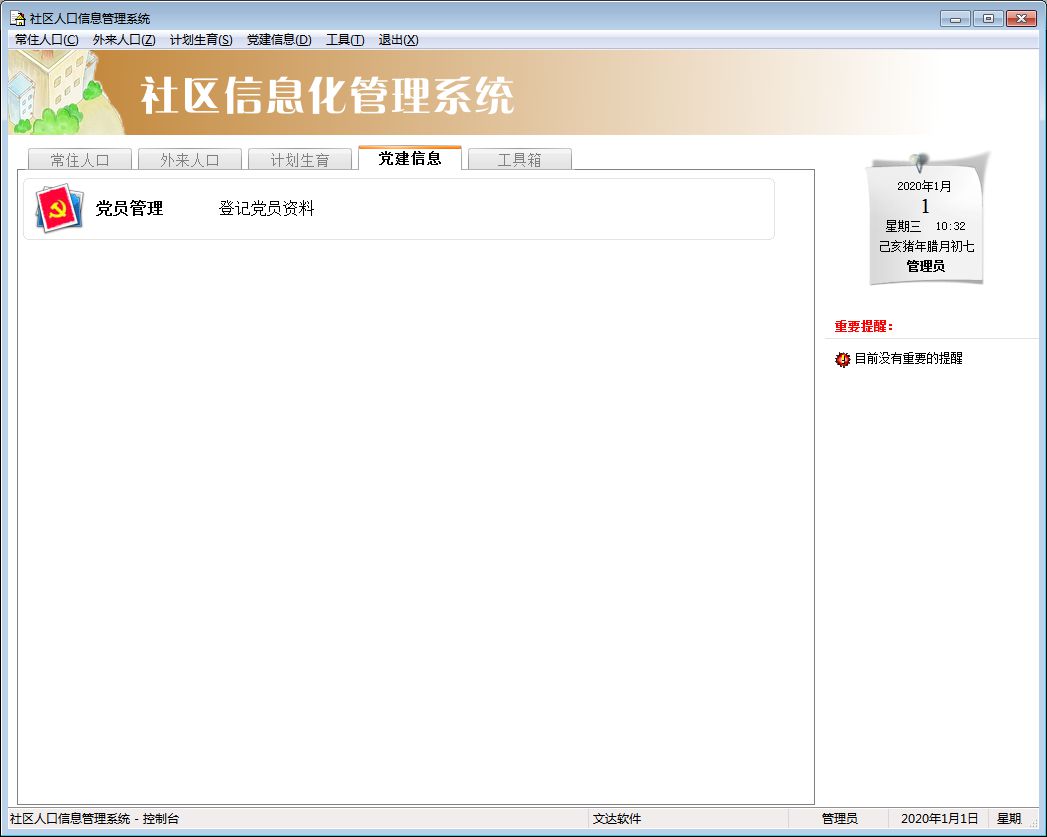Screen dimensions: 1047x837
Task: Click the pushpin on the calendar note
Action: point(916,162)
